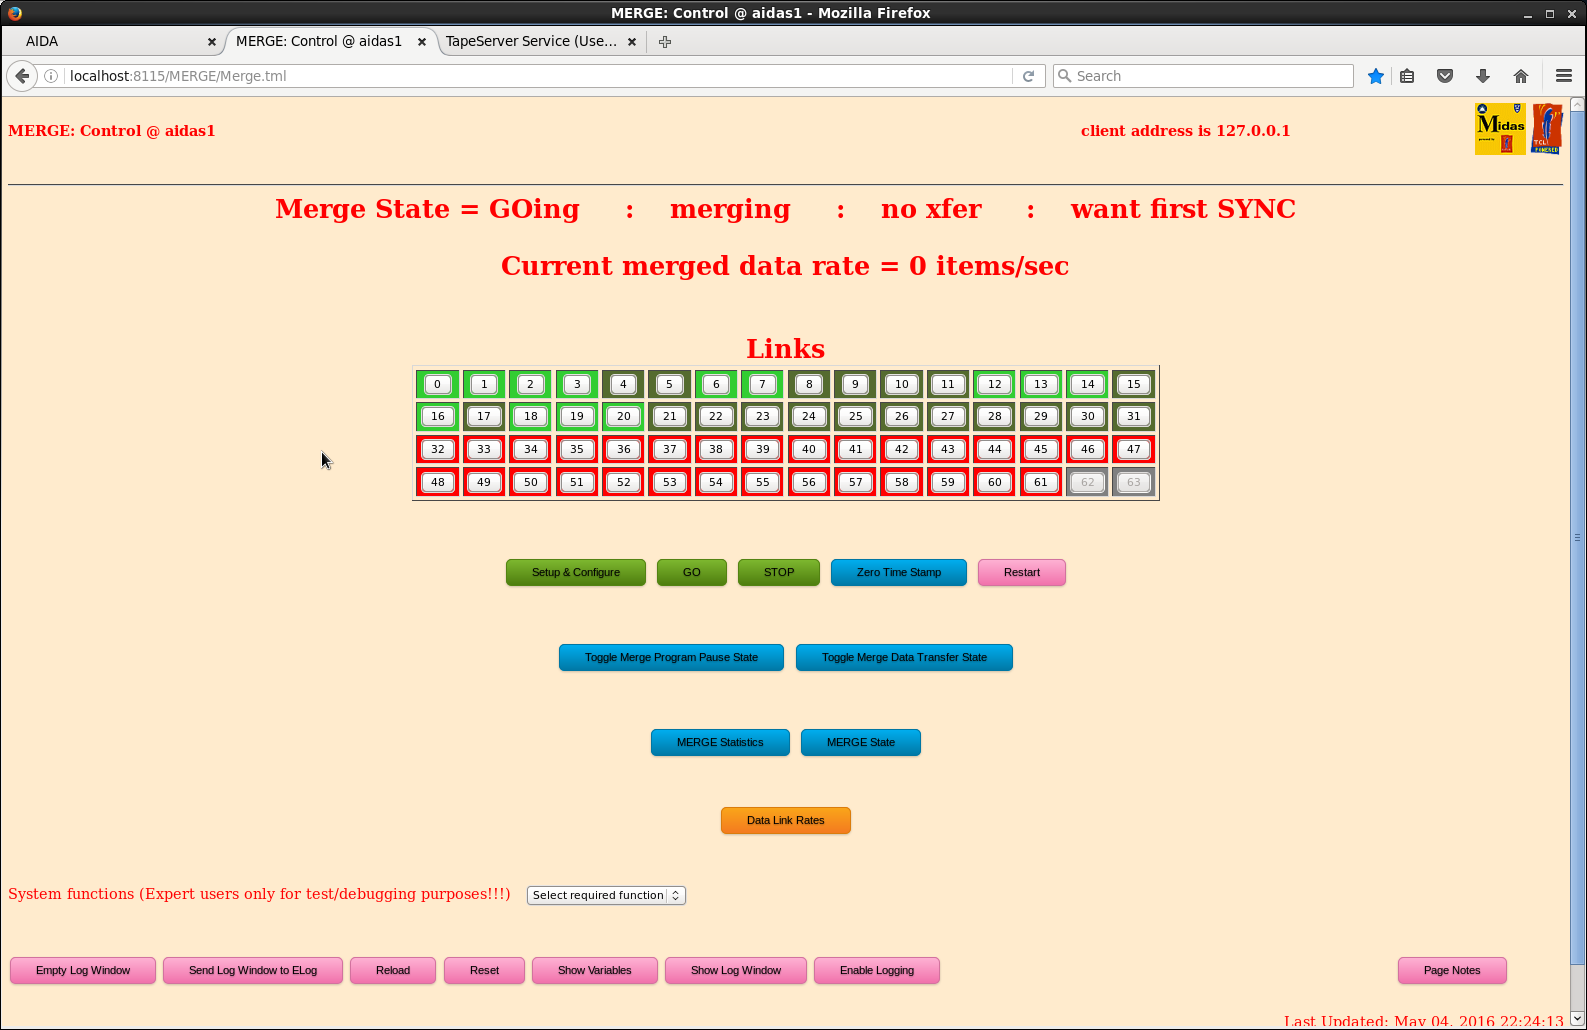Screen dimensions: 1587x1030
Task: Open a new tab with plus icon
Action: tap(665, 42)
